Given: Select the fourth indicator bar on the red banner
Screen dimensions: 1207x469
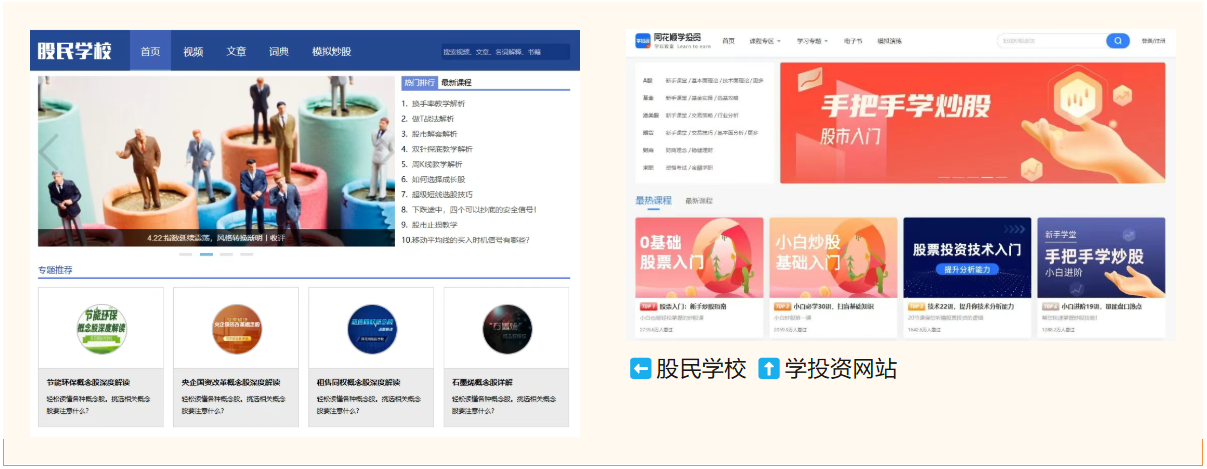Looking at the screenshot, I should click(986, 178).
